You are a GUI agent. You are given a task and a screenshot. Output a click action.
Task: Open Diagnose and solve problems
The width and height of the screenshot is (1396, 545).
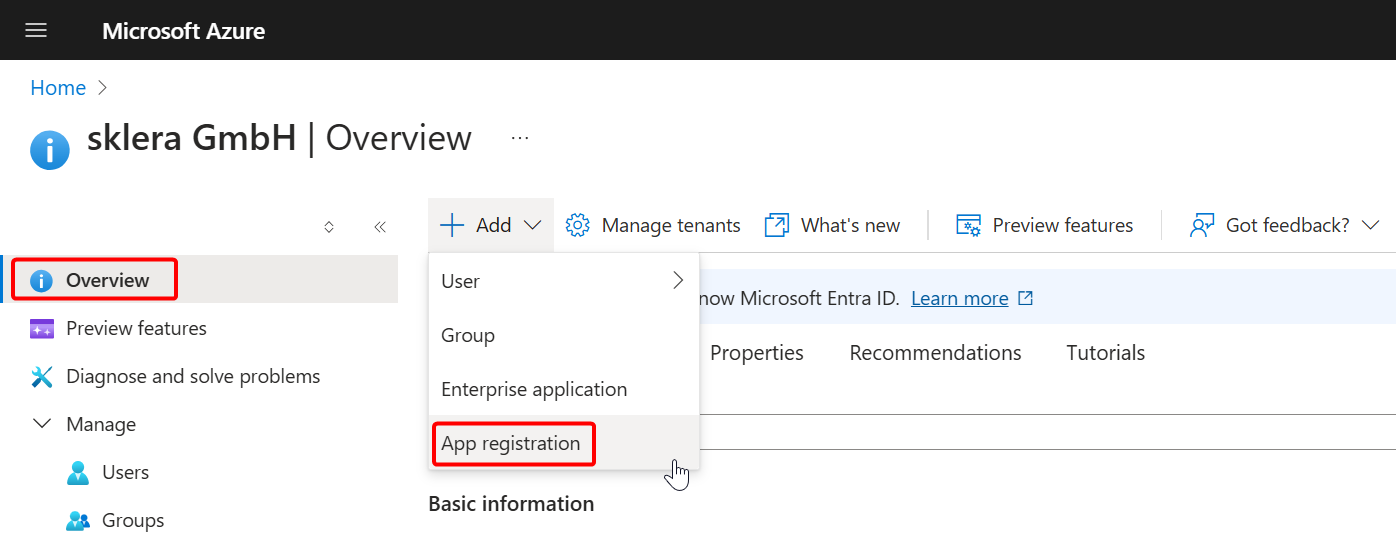coord(193,376)
